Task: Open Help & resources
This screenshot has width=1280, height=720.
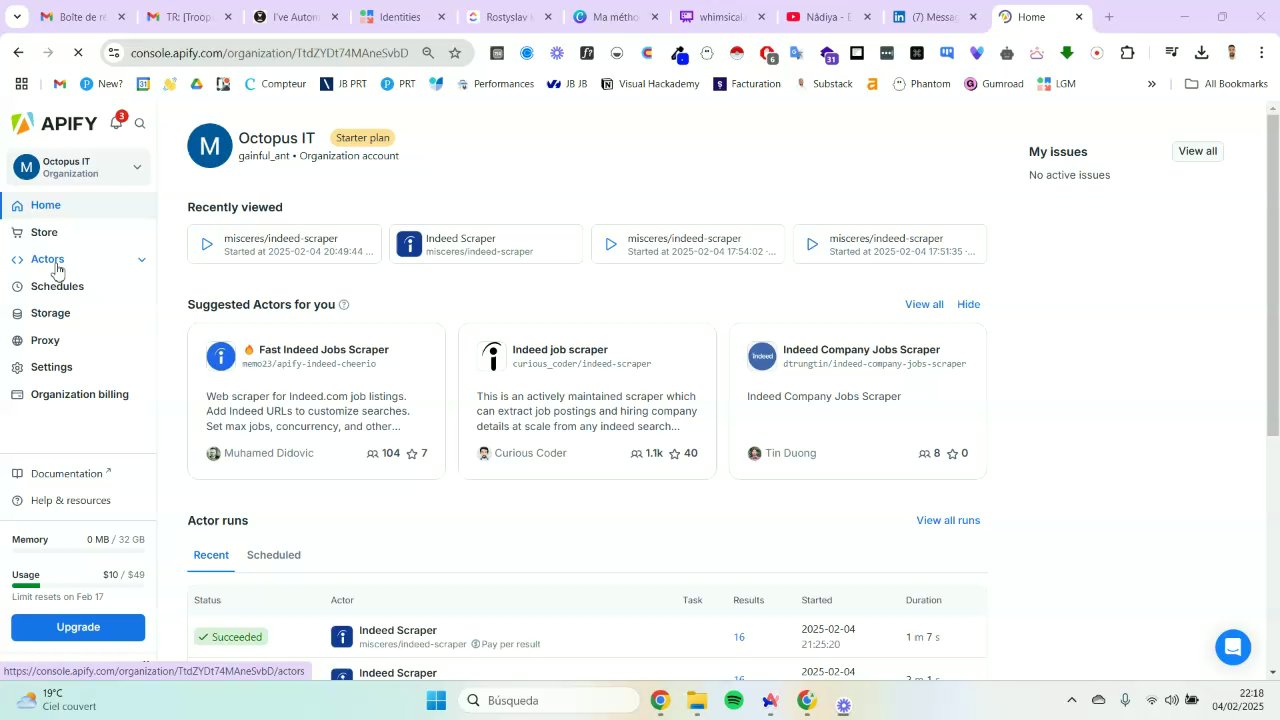Action: click(70, 500)
